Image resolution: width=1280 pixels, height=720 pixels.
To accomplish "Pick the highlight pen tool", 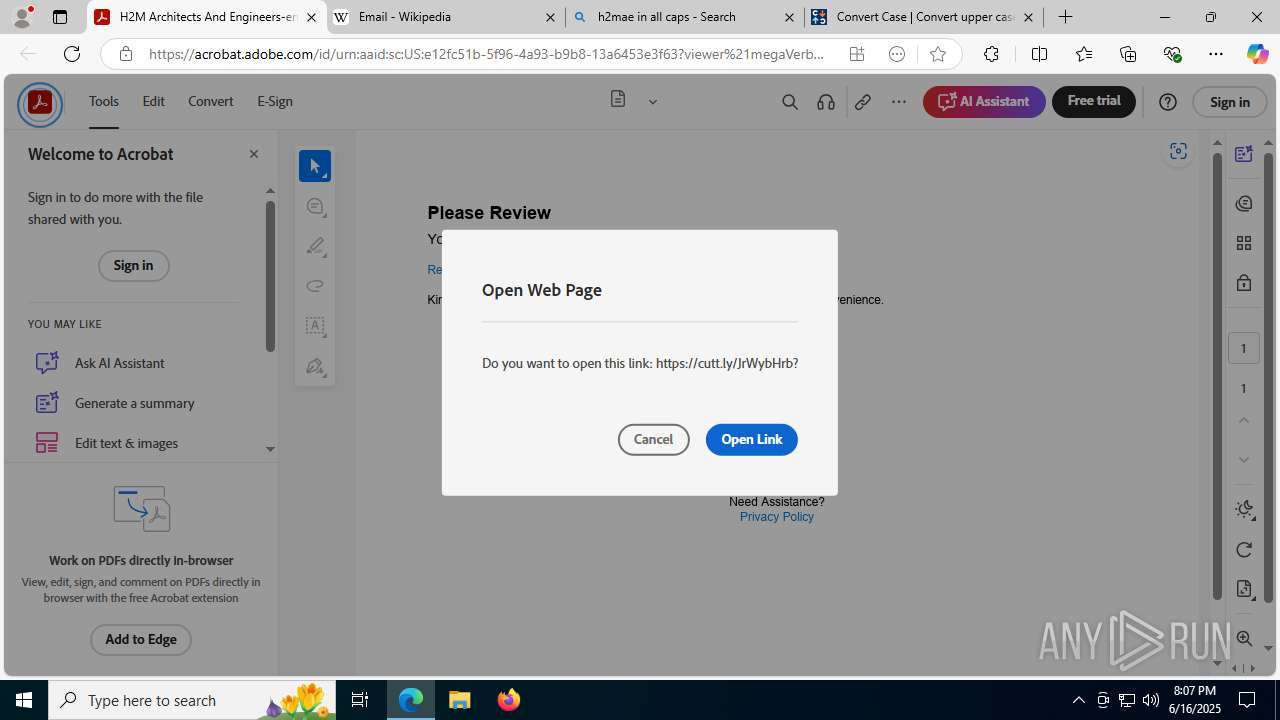I will [315, 246].
